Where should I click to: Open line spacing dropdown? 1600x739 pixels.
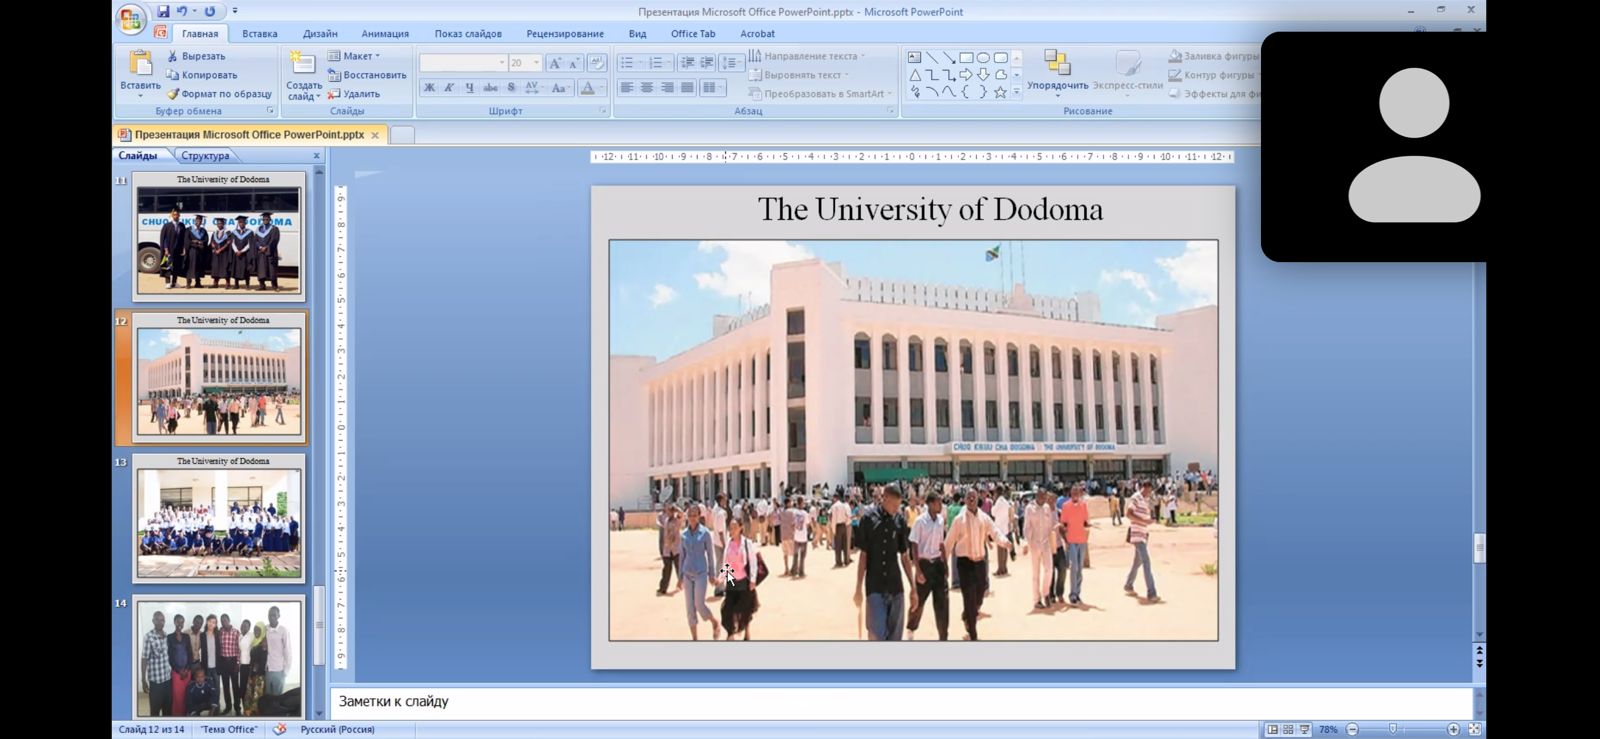tap(732, 63)
